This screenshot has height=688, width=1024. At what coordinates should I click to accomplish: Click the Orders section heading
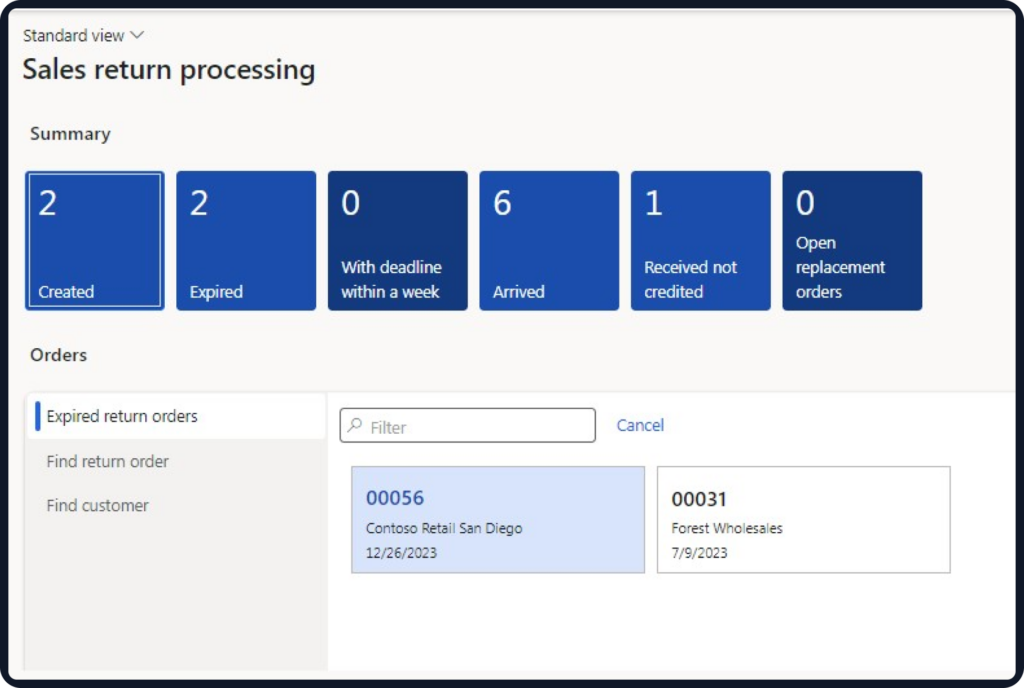click(59, 355)
